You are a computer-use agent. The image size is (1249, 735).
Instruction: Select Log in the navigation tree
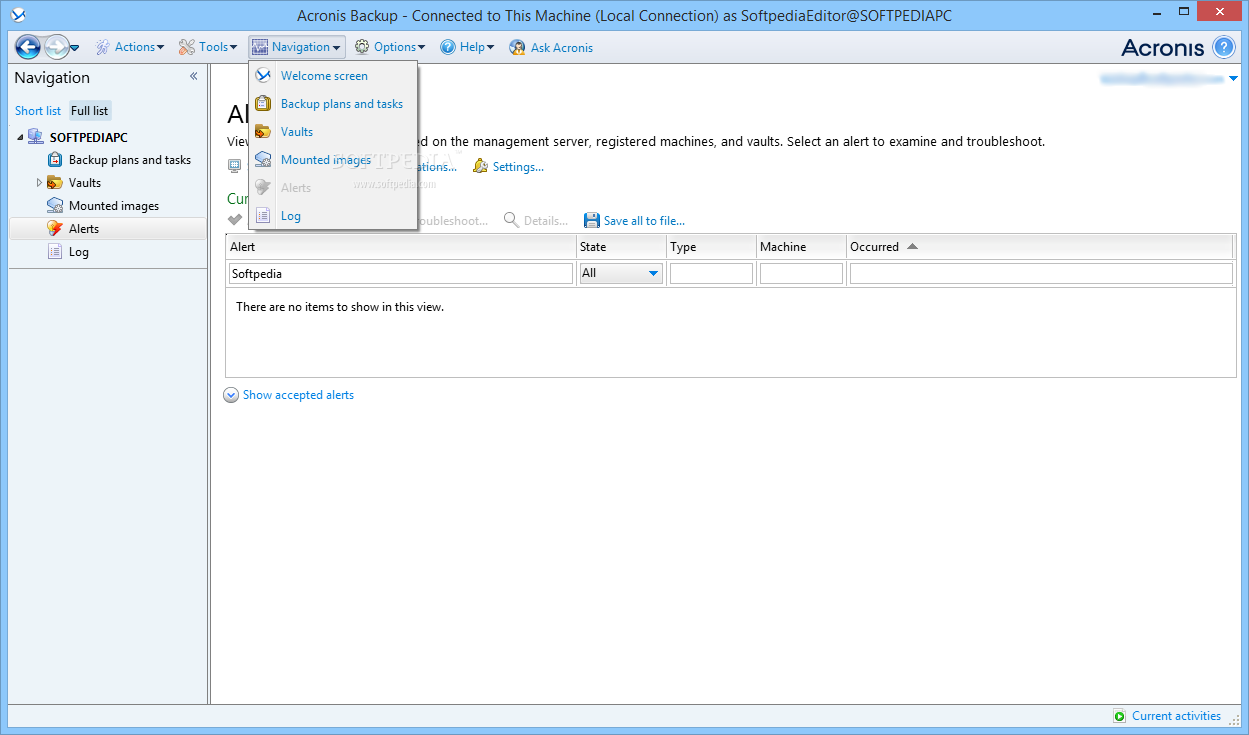coord(79,252)
